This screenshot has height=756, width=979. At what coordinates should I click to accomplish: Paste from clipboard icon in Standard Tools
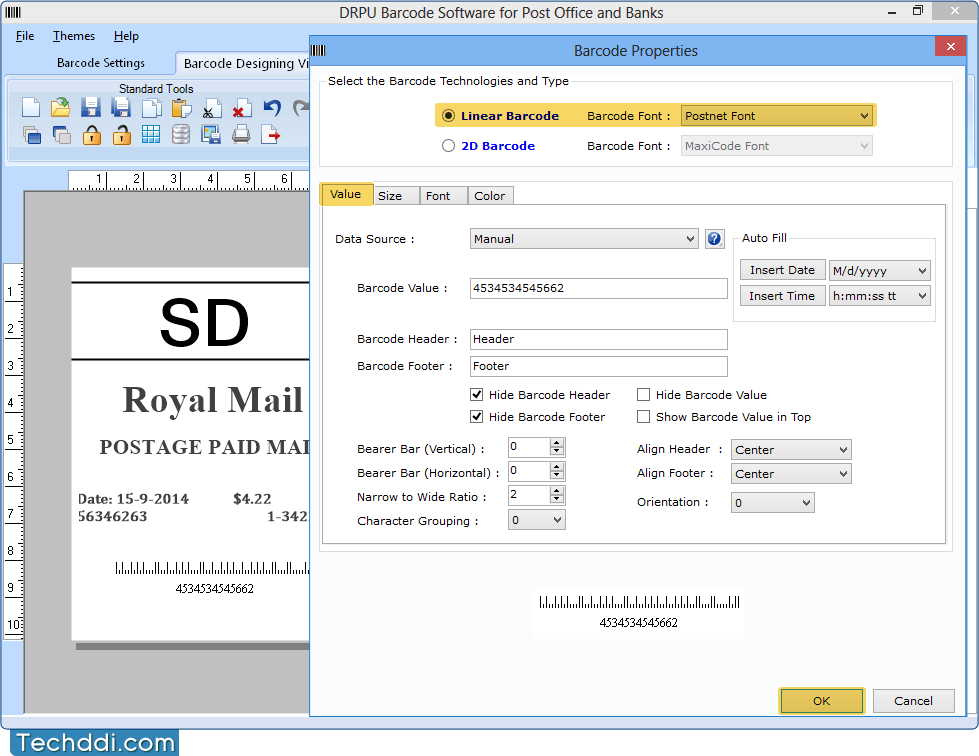(x=181, y=107)
